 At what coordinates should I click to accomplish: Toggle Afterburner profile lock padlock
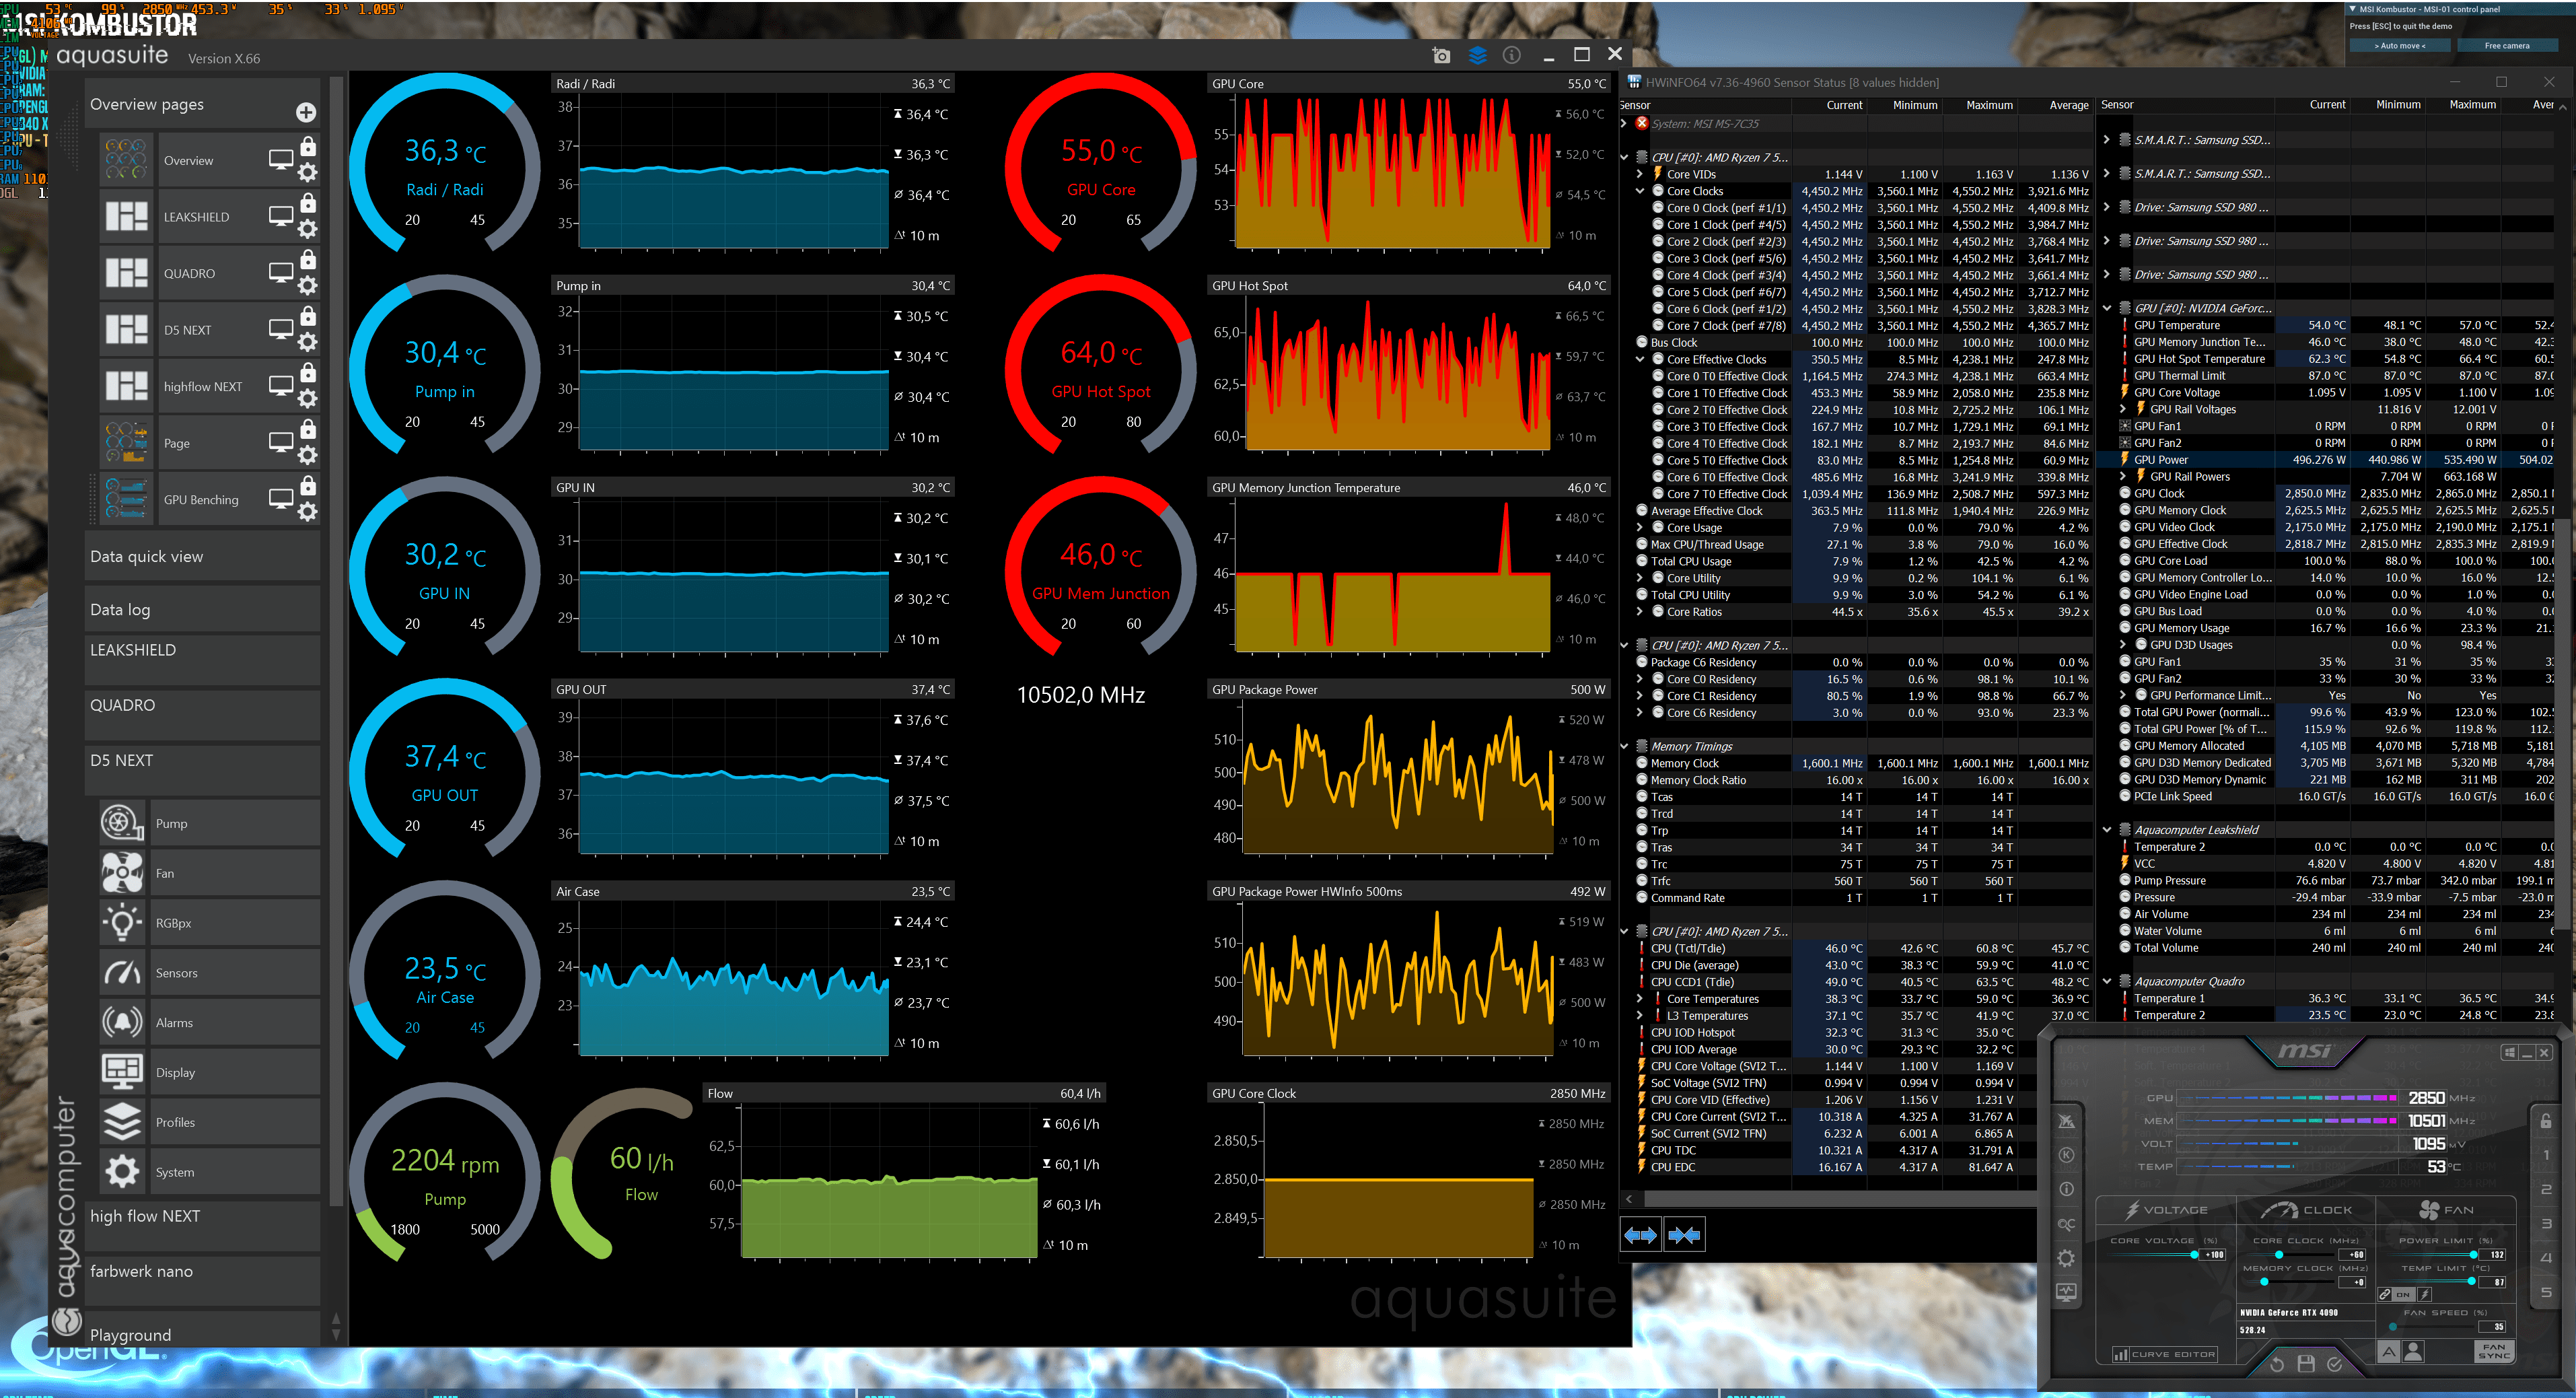point(2546,1121)
